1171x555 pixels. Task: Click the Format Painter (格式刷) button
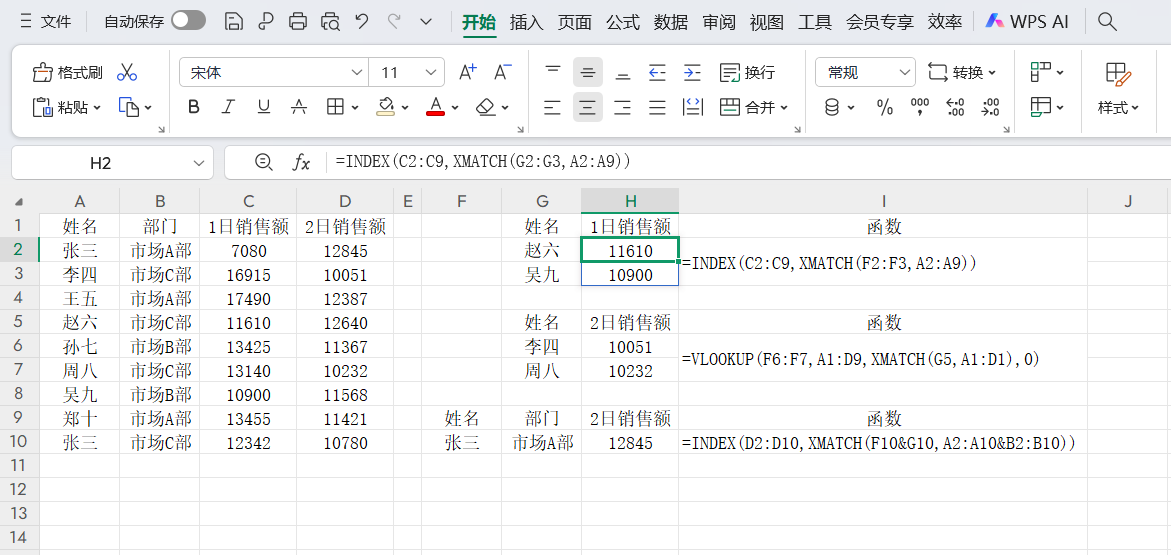(68, 72)
